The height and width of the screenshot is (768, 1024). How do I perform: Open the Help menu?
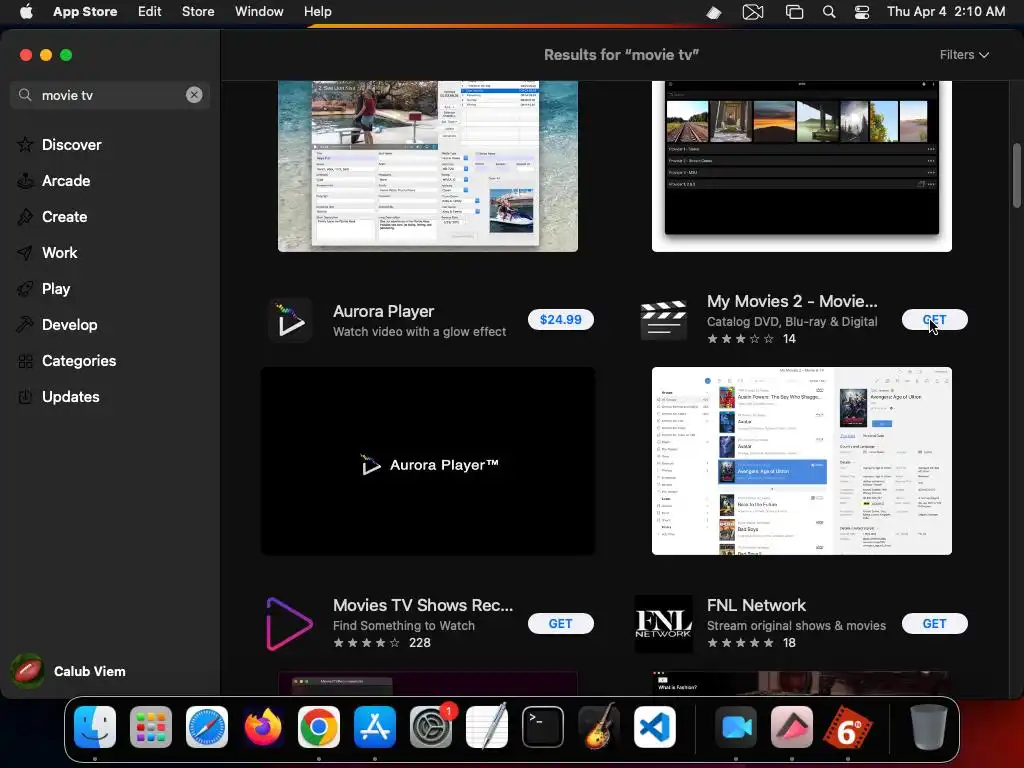317,12
